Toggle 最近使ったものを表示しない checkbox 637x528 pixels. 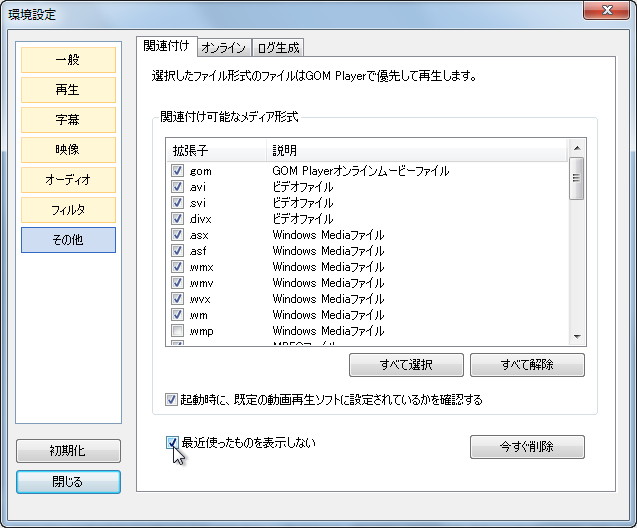click(x=172, y=442)
